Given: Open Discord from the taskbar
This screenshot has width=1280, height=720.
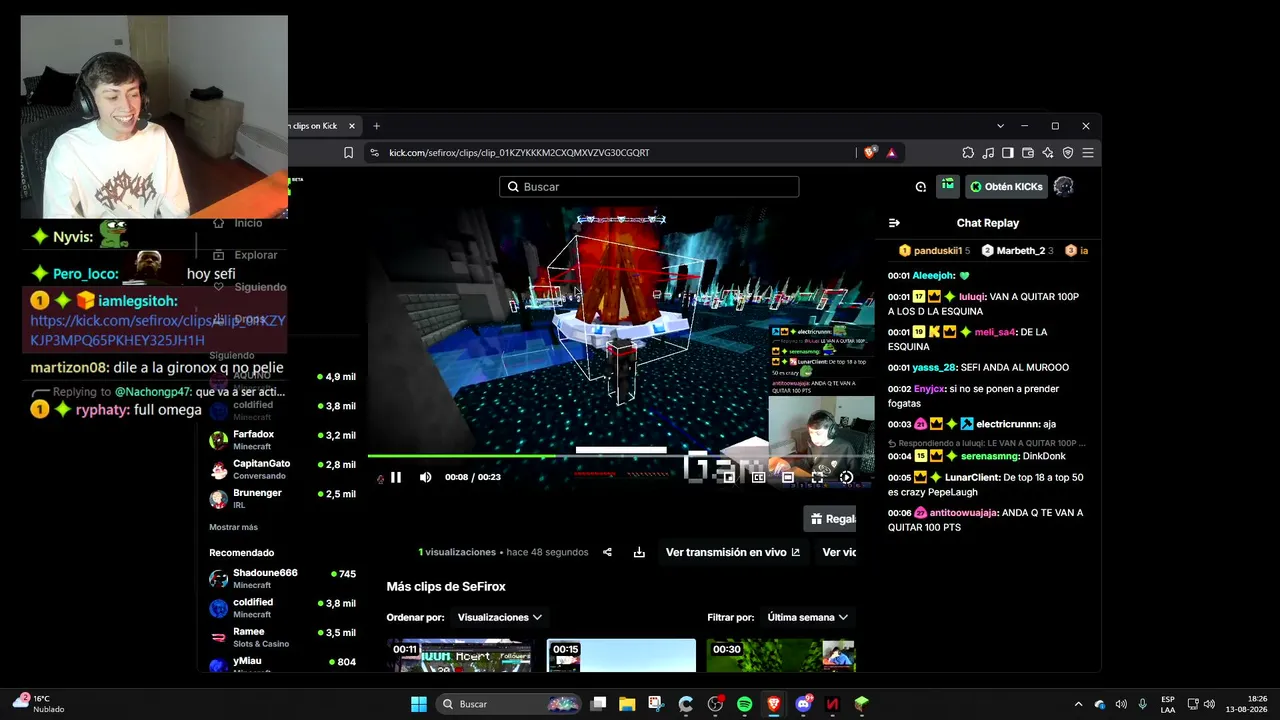Looking at the screenshot, I should click(803, 704).
